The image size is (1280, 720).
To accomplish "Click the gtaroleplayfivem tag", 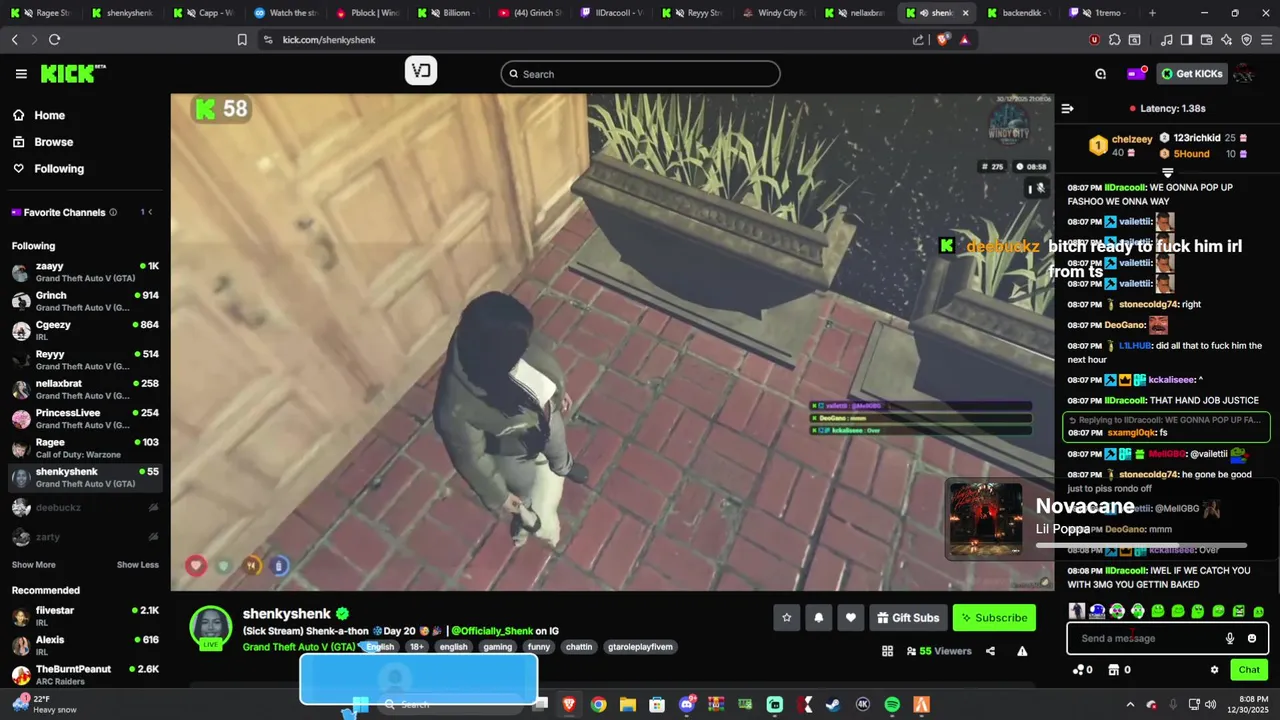I will pos(640,647).
